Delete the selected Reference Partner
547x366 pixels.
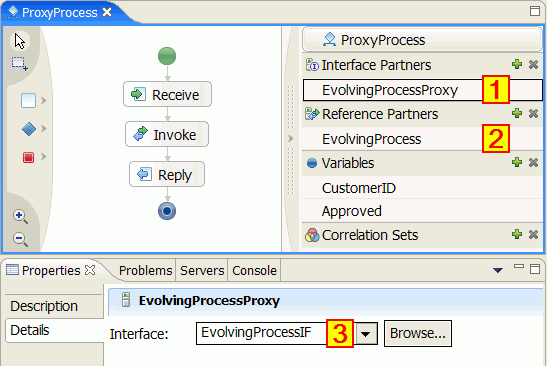533,113
